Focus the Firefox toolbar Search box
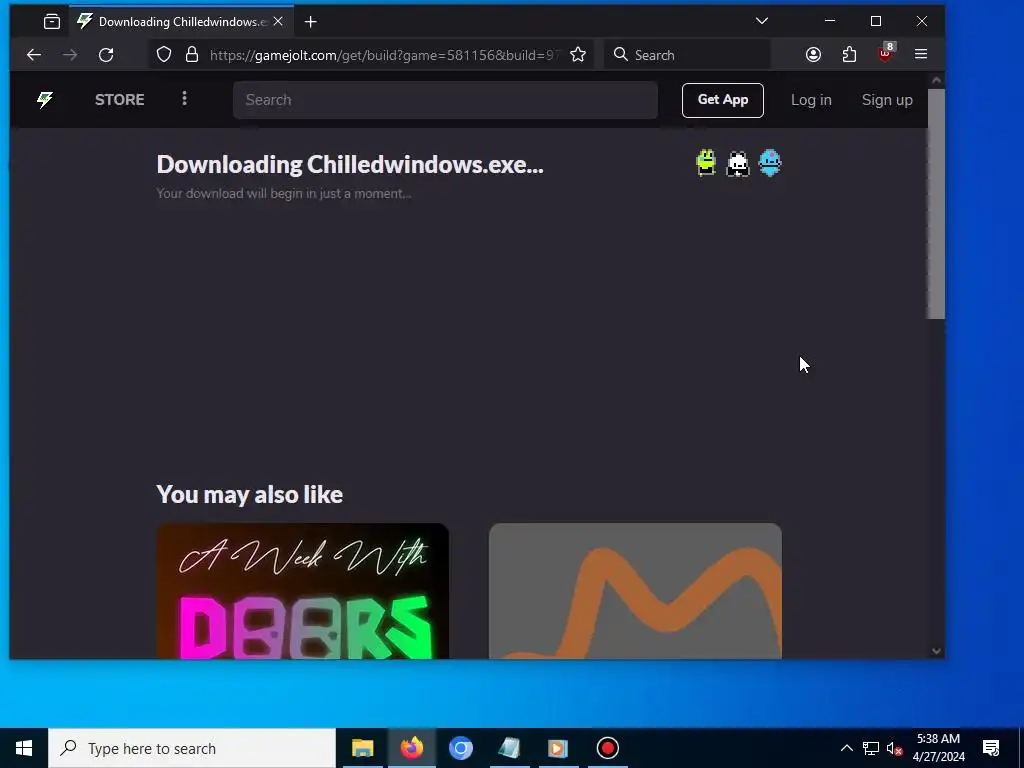Screen dimensions: 1024x768 pos(688,55)
